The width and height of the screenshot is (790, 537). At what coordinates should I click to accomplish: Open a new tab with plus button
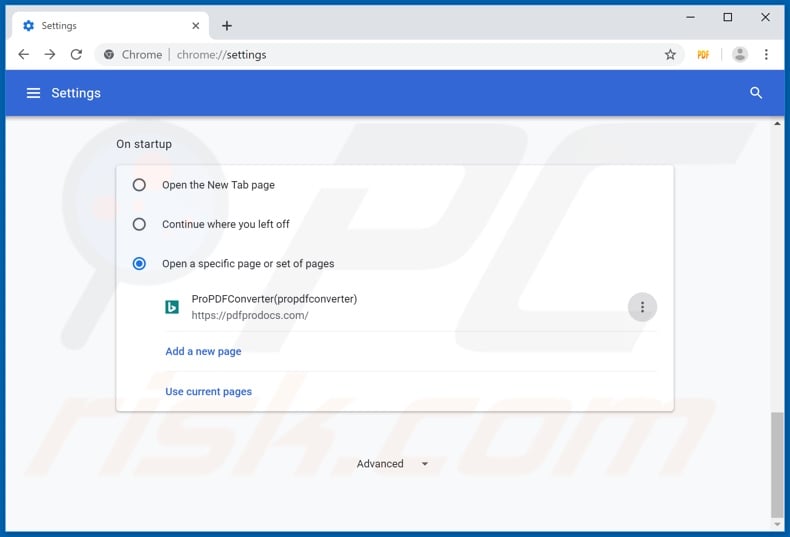(x=227, y=26)
